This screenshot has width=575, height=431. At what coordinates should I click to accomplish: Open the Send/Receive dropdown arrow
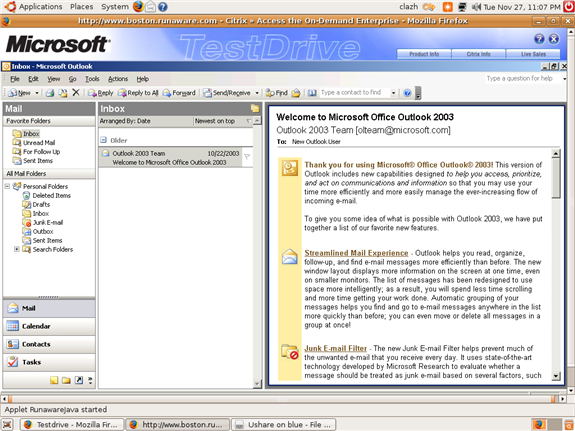point(257,93)
